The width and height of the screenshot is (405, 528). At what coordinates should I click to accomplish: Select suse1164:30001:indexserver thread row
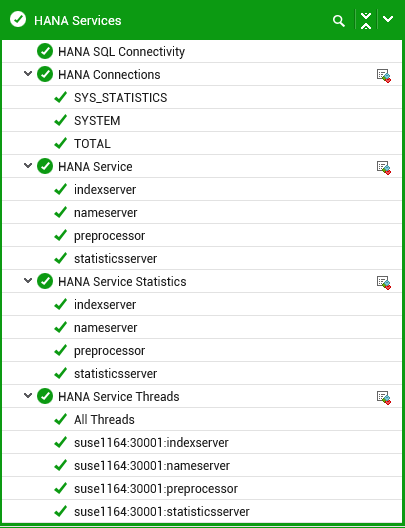[202, 442]
